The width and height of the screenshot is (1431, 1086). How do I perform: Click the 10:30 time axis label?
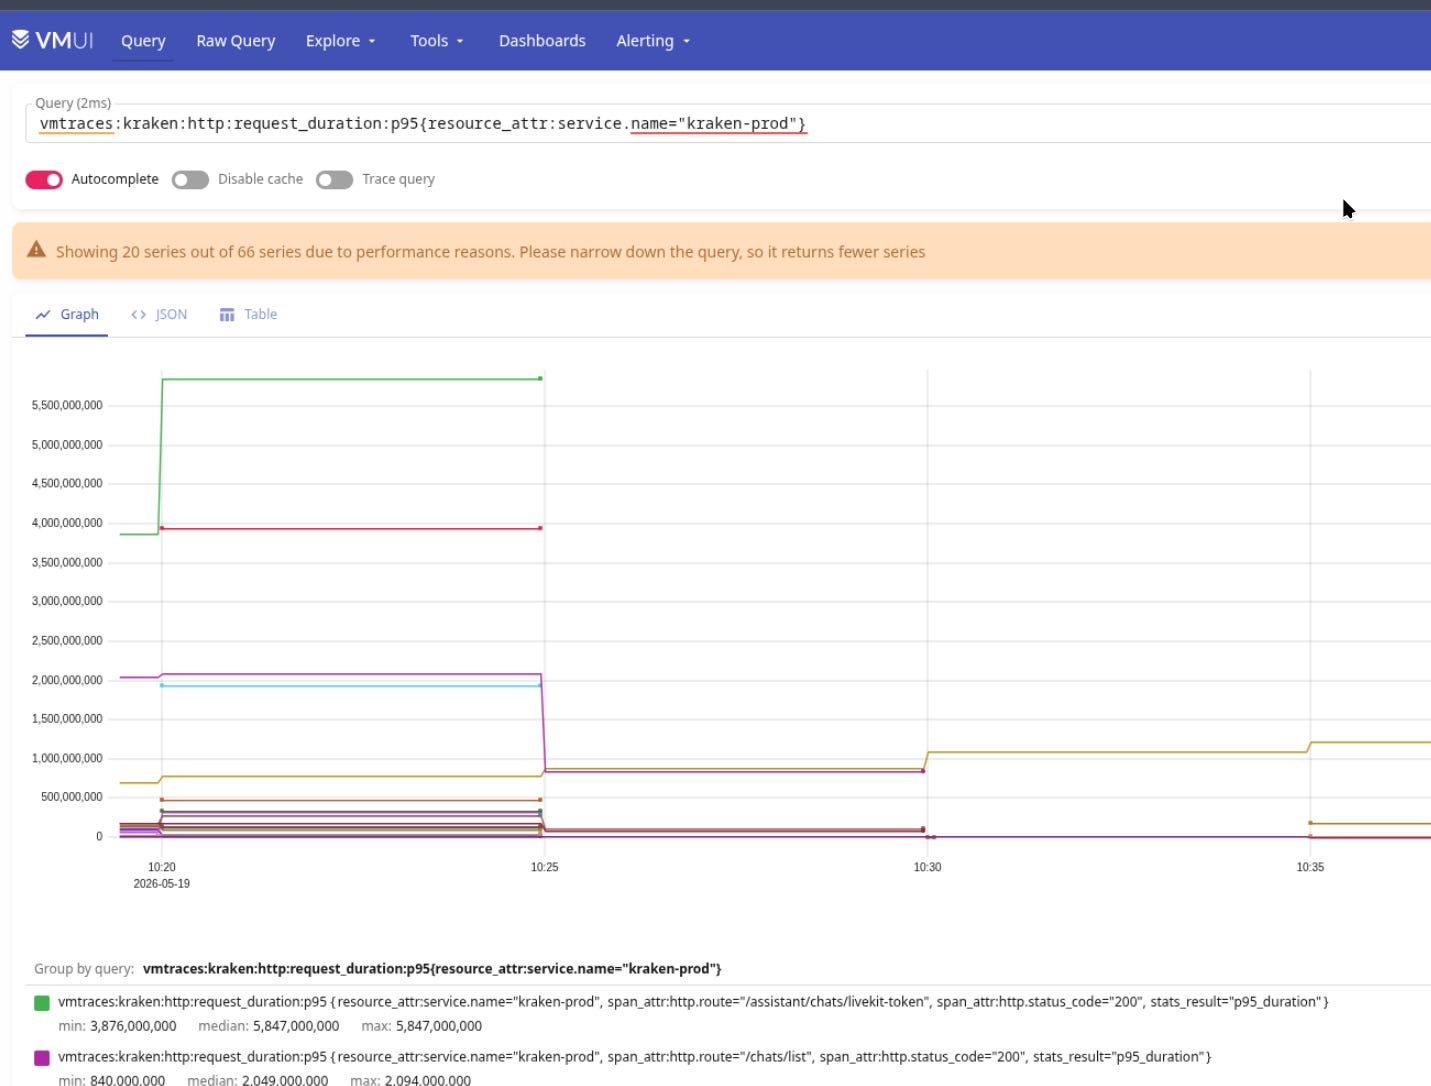[x=927, y=867]
